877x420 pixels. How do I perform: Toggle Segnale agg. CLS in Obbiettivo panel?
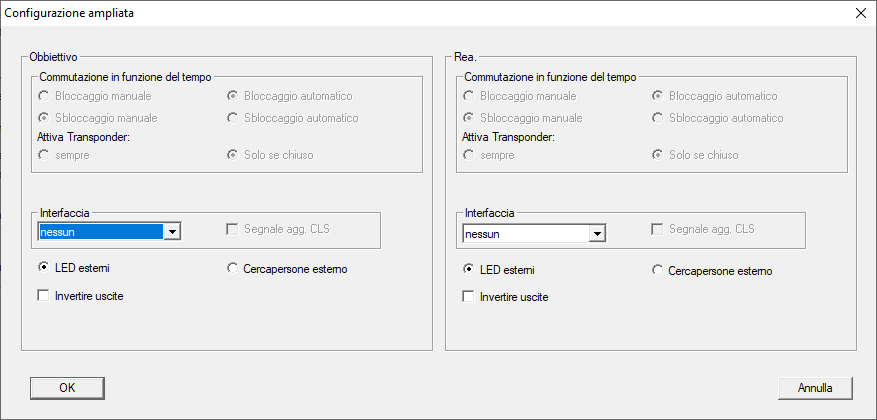pyautogui.click(x=233, y=229)
